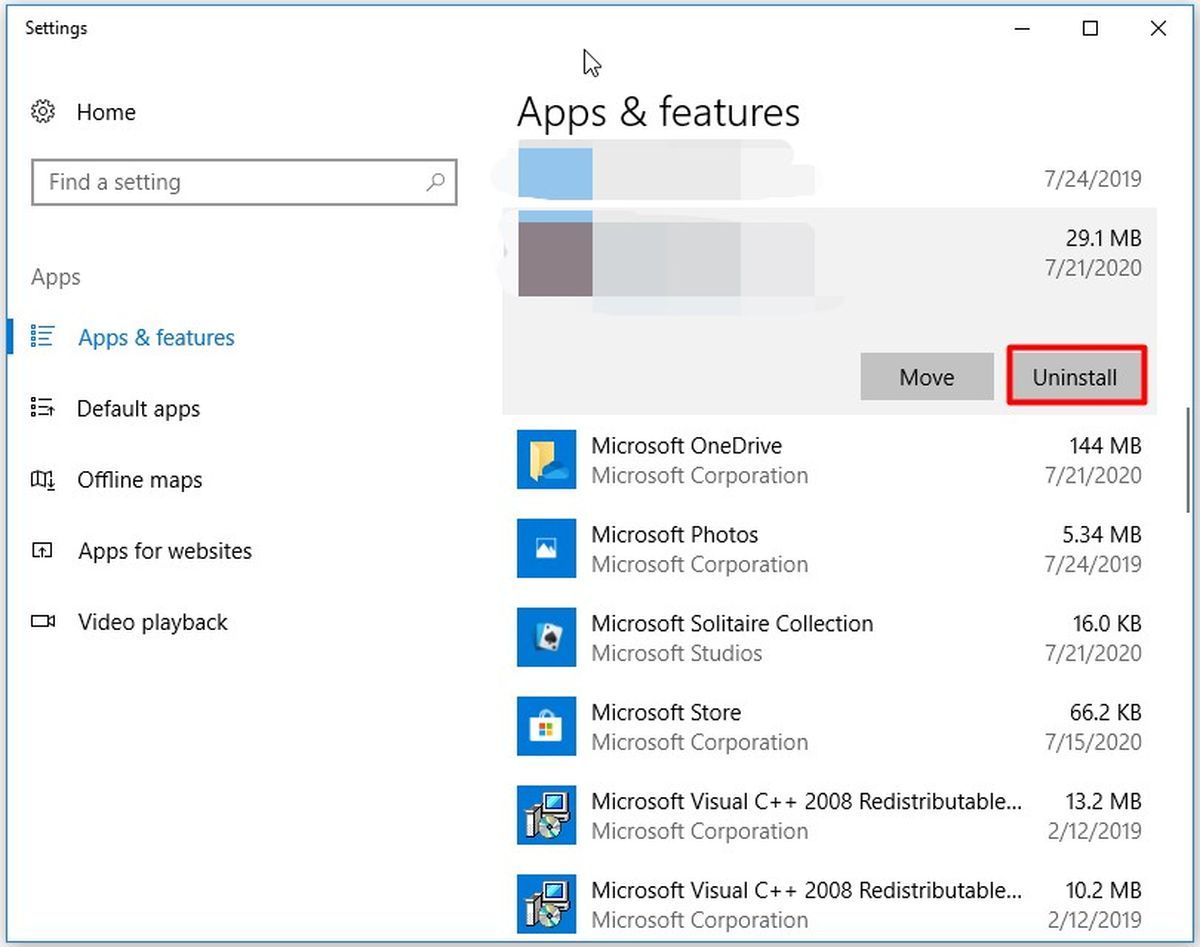Select the Microsoft Photos entry name
Screen dimensions: 1200x947
674,535
